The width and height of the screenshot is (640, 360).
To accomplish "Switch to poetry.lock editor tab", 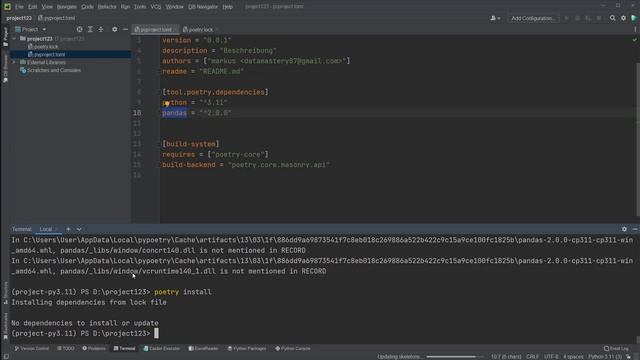I will [198, 29].
